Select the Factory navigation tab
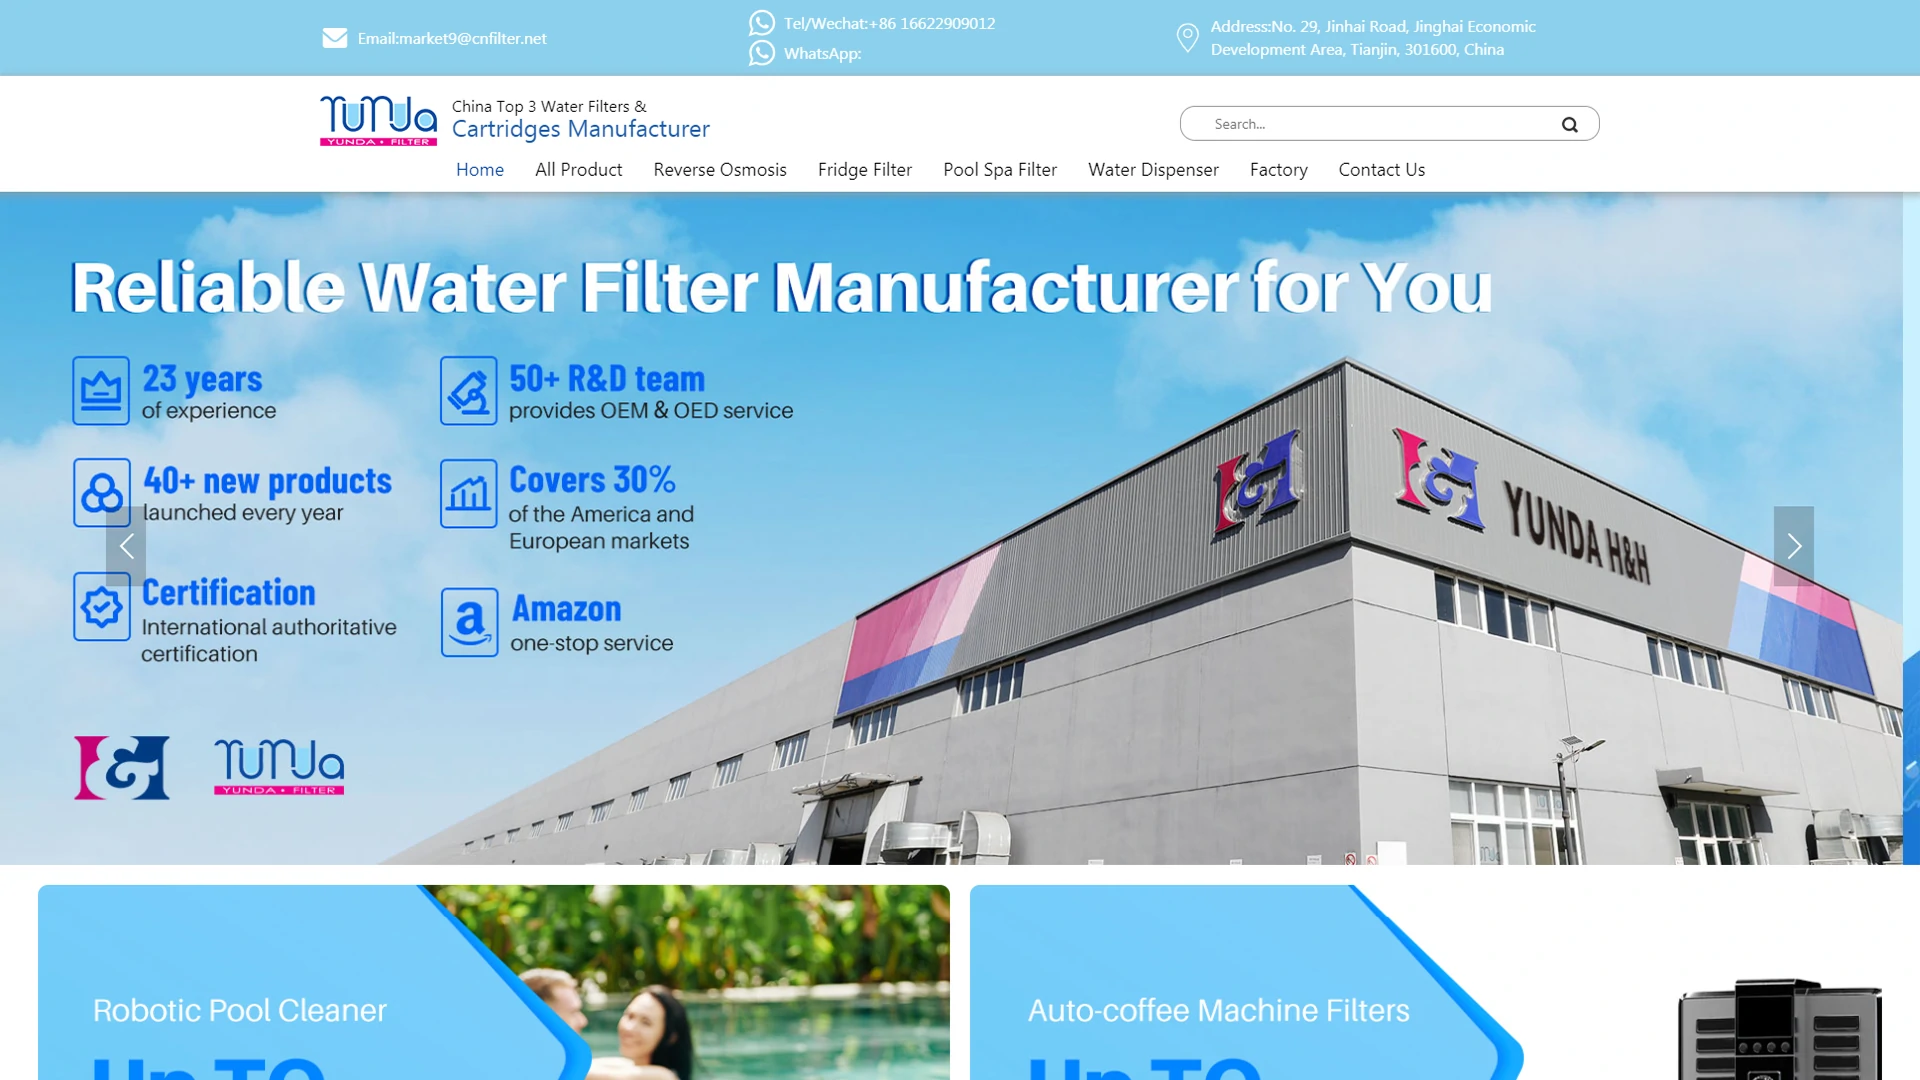This screenshot has width=1920, height=1080. point(1278,169)
